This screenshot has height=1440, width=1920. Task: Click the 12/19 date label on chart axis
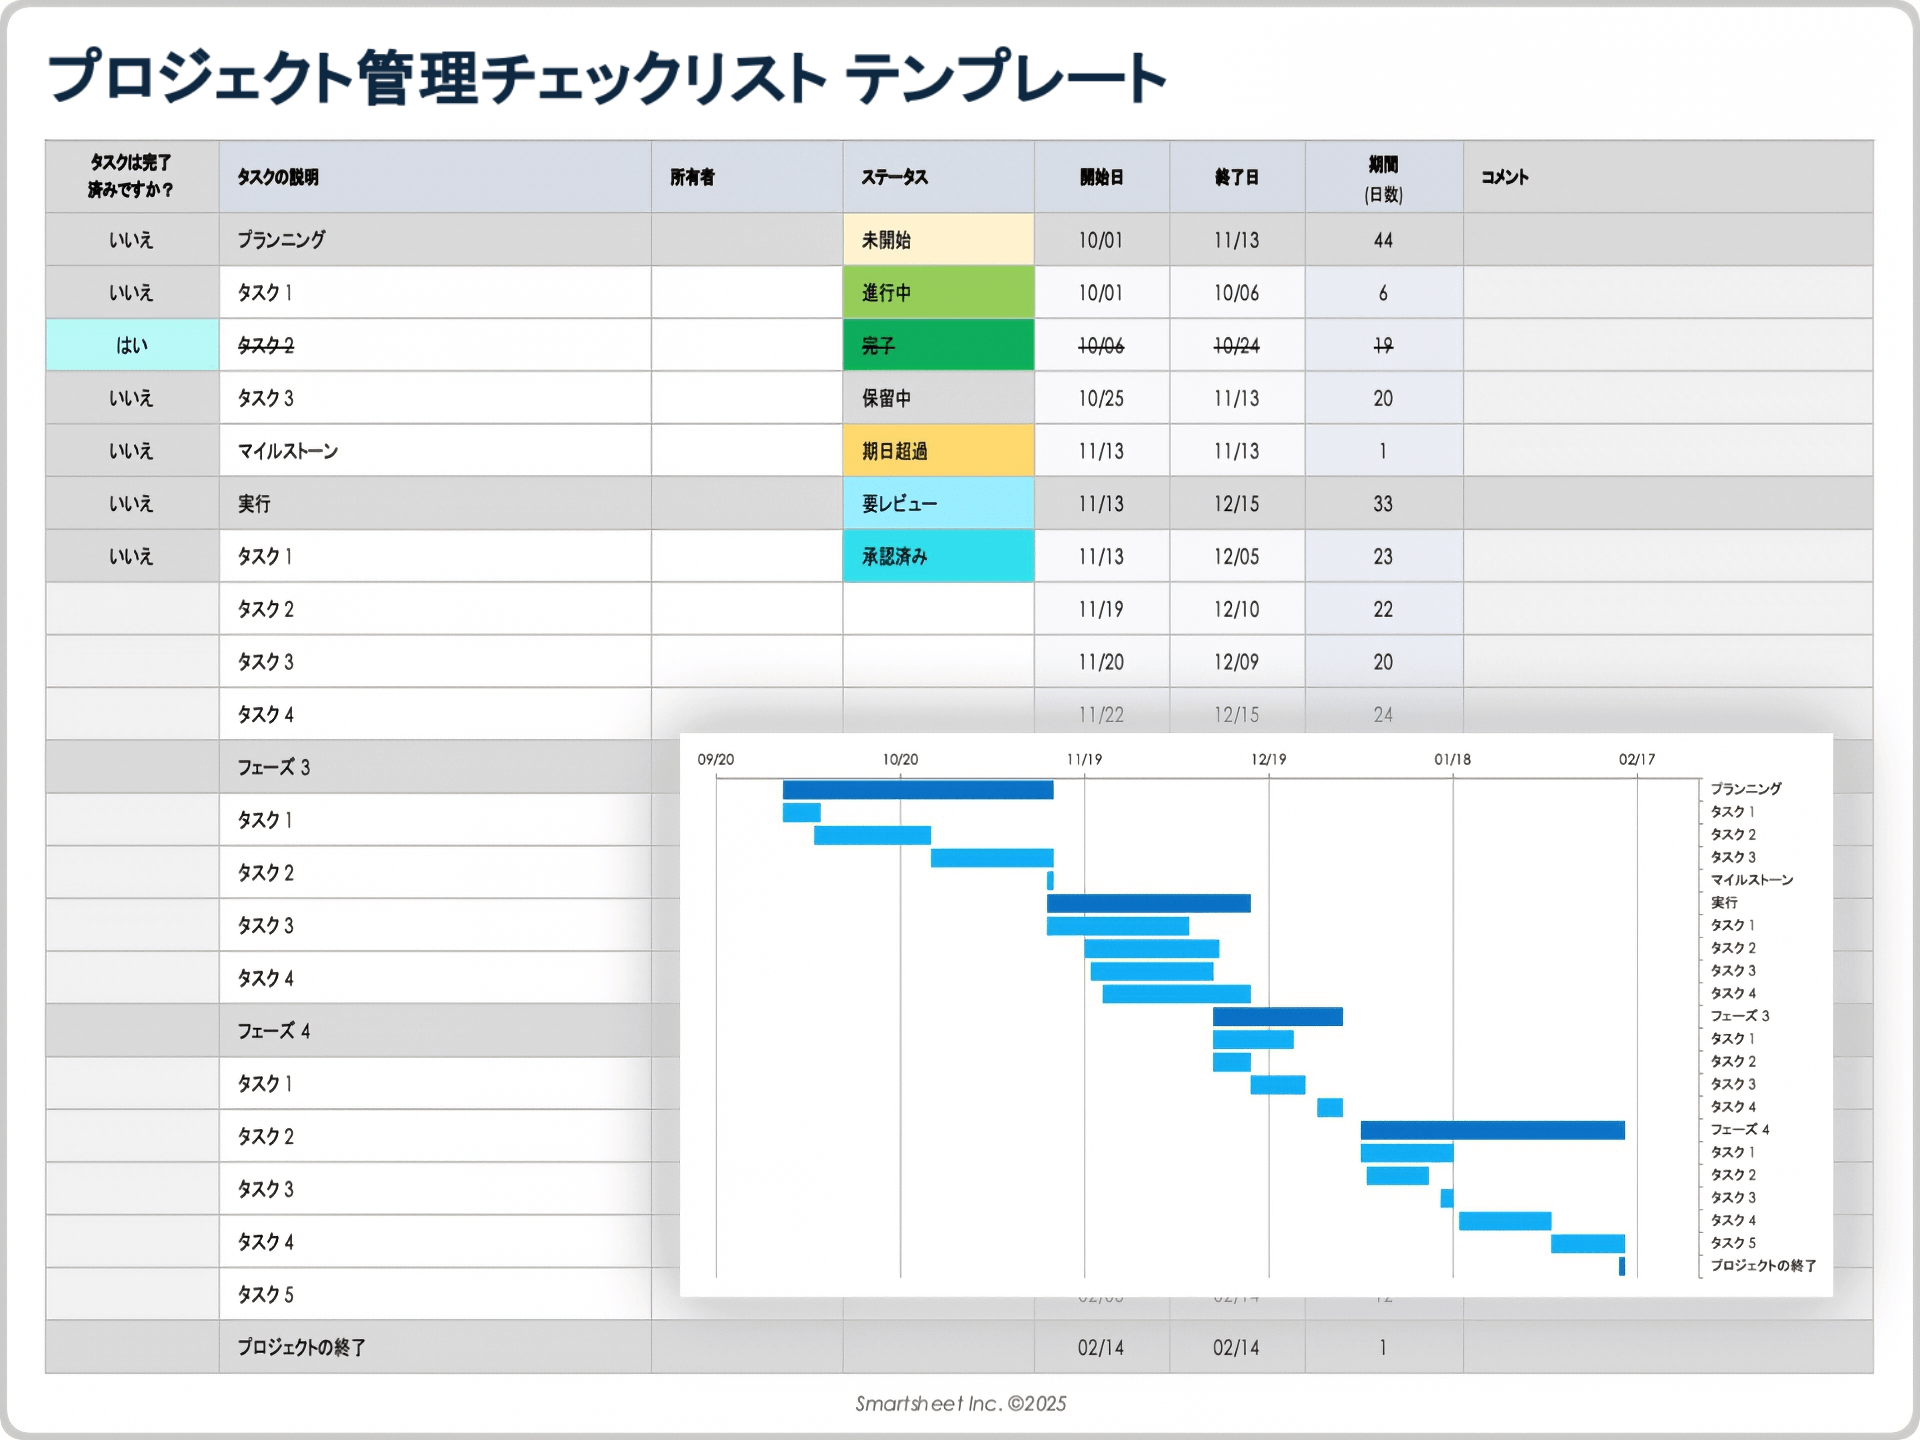[x=1268, y=759]
